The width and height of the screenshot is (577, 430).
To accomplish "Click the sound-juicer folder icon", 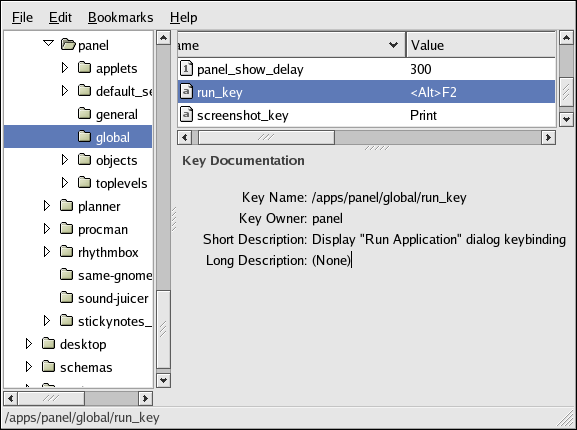I will (x=67, y=297).
